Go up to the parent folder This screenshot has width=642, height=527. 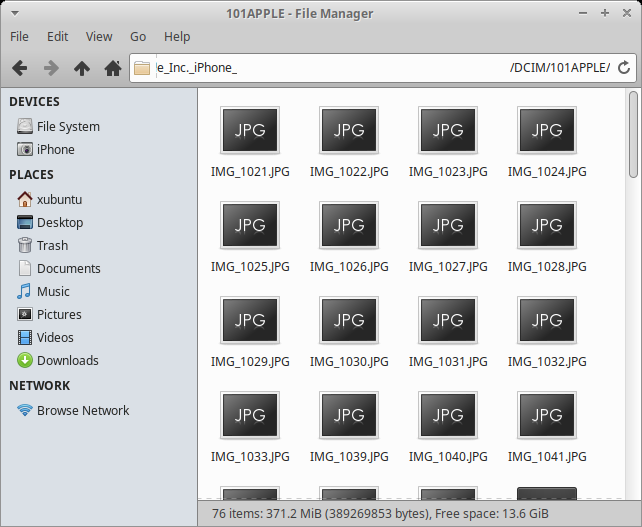click(82, 68)
